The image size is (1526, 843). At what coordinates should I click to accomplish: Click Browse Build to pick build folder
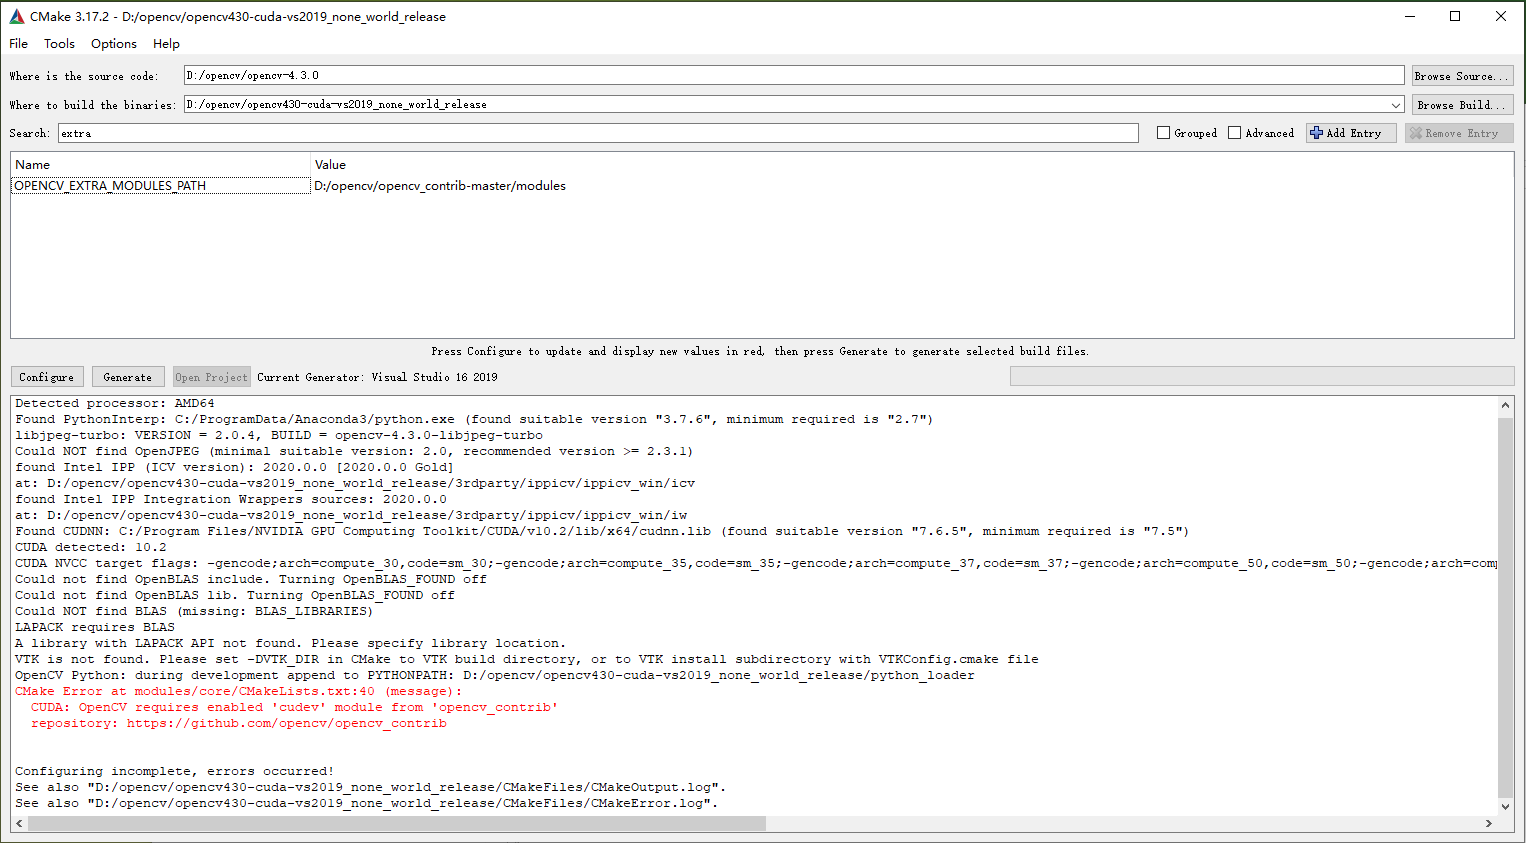point(1461,104)
